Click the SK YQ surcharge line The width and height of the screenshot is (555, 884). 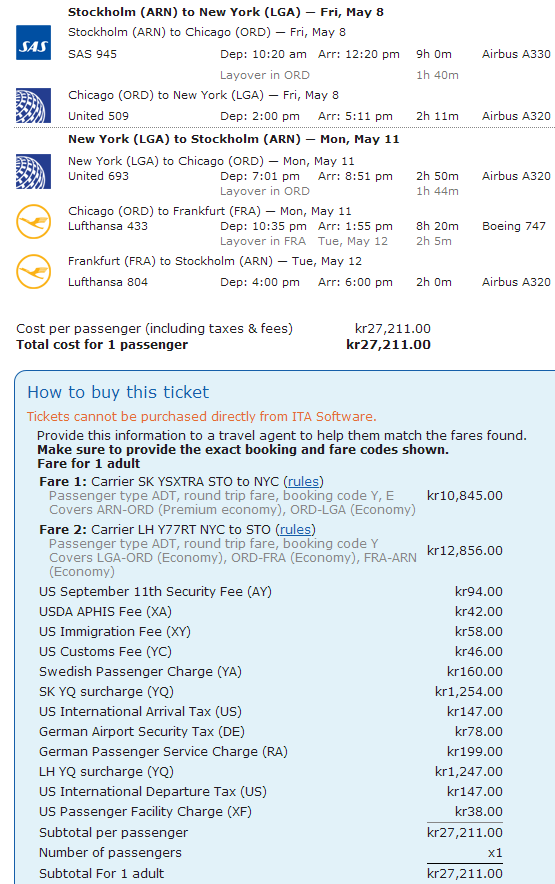pos(271,692)
